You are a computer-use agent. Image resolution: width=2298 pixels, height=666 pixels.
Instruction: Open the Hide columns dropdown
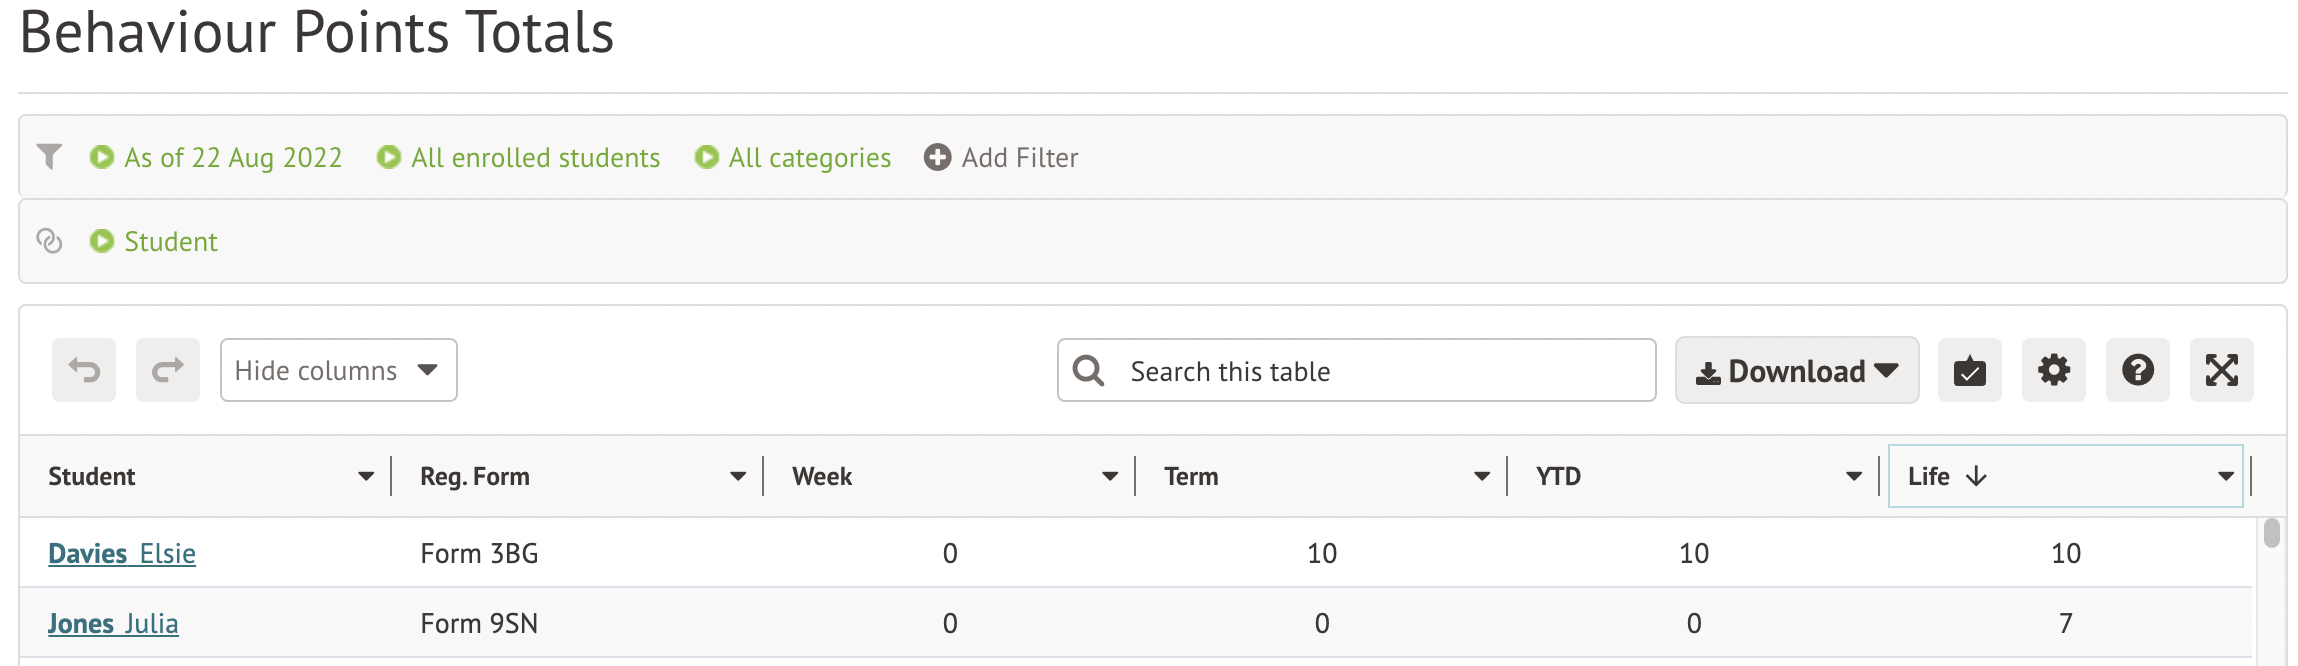pos(338,370)
